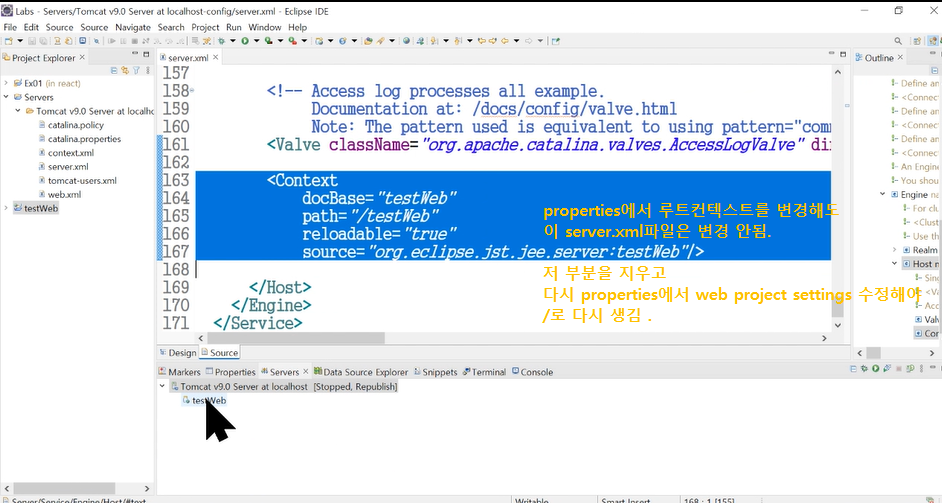The height and width of the screenshot is (503, 942).
Task: Switch to the Console tab
Action: (532, 372)
